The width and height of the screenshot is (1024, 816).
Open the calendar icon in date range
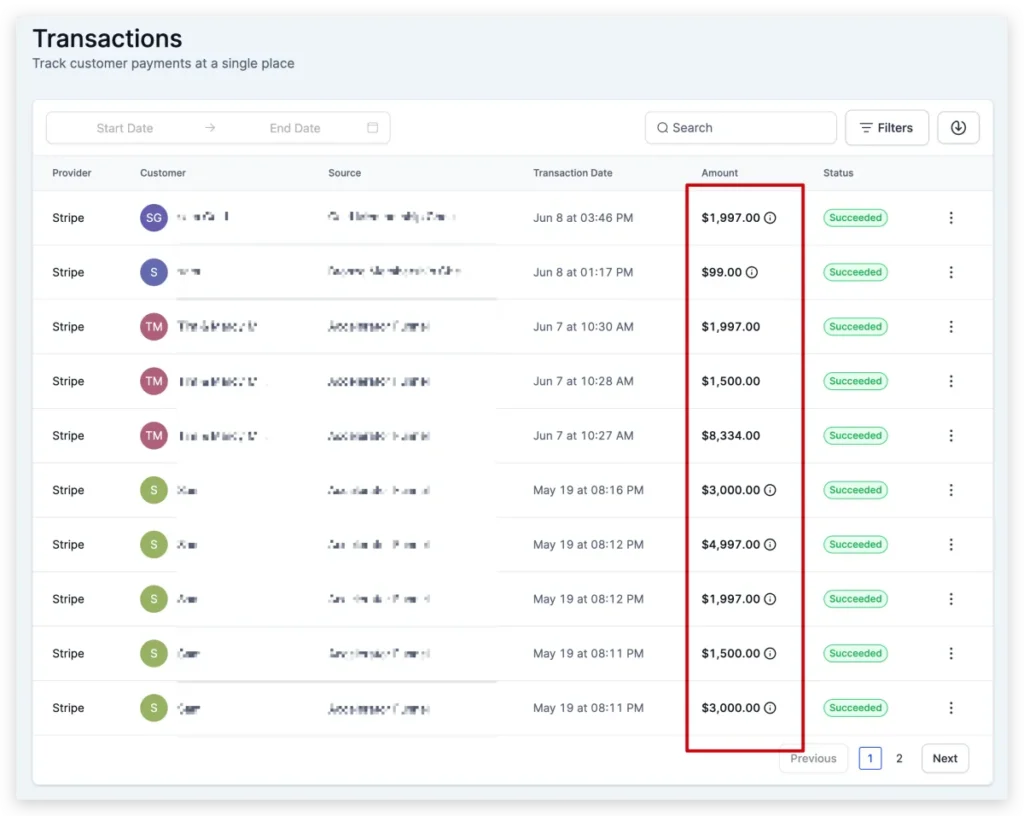pyautogui.click(x=372, y=127)
